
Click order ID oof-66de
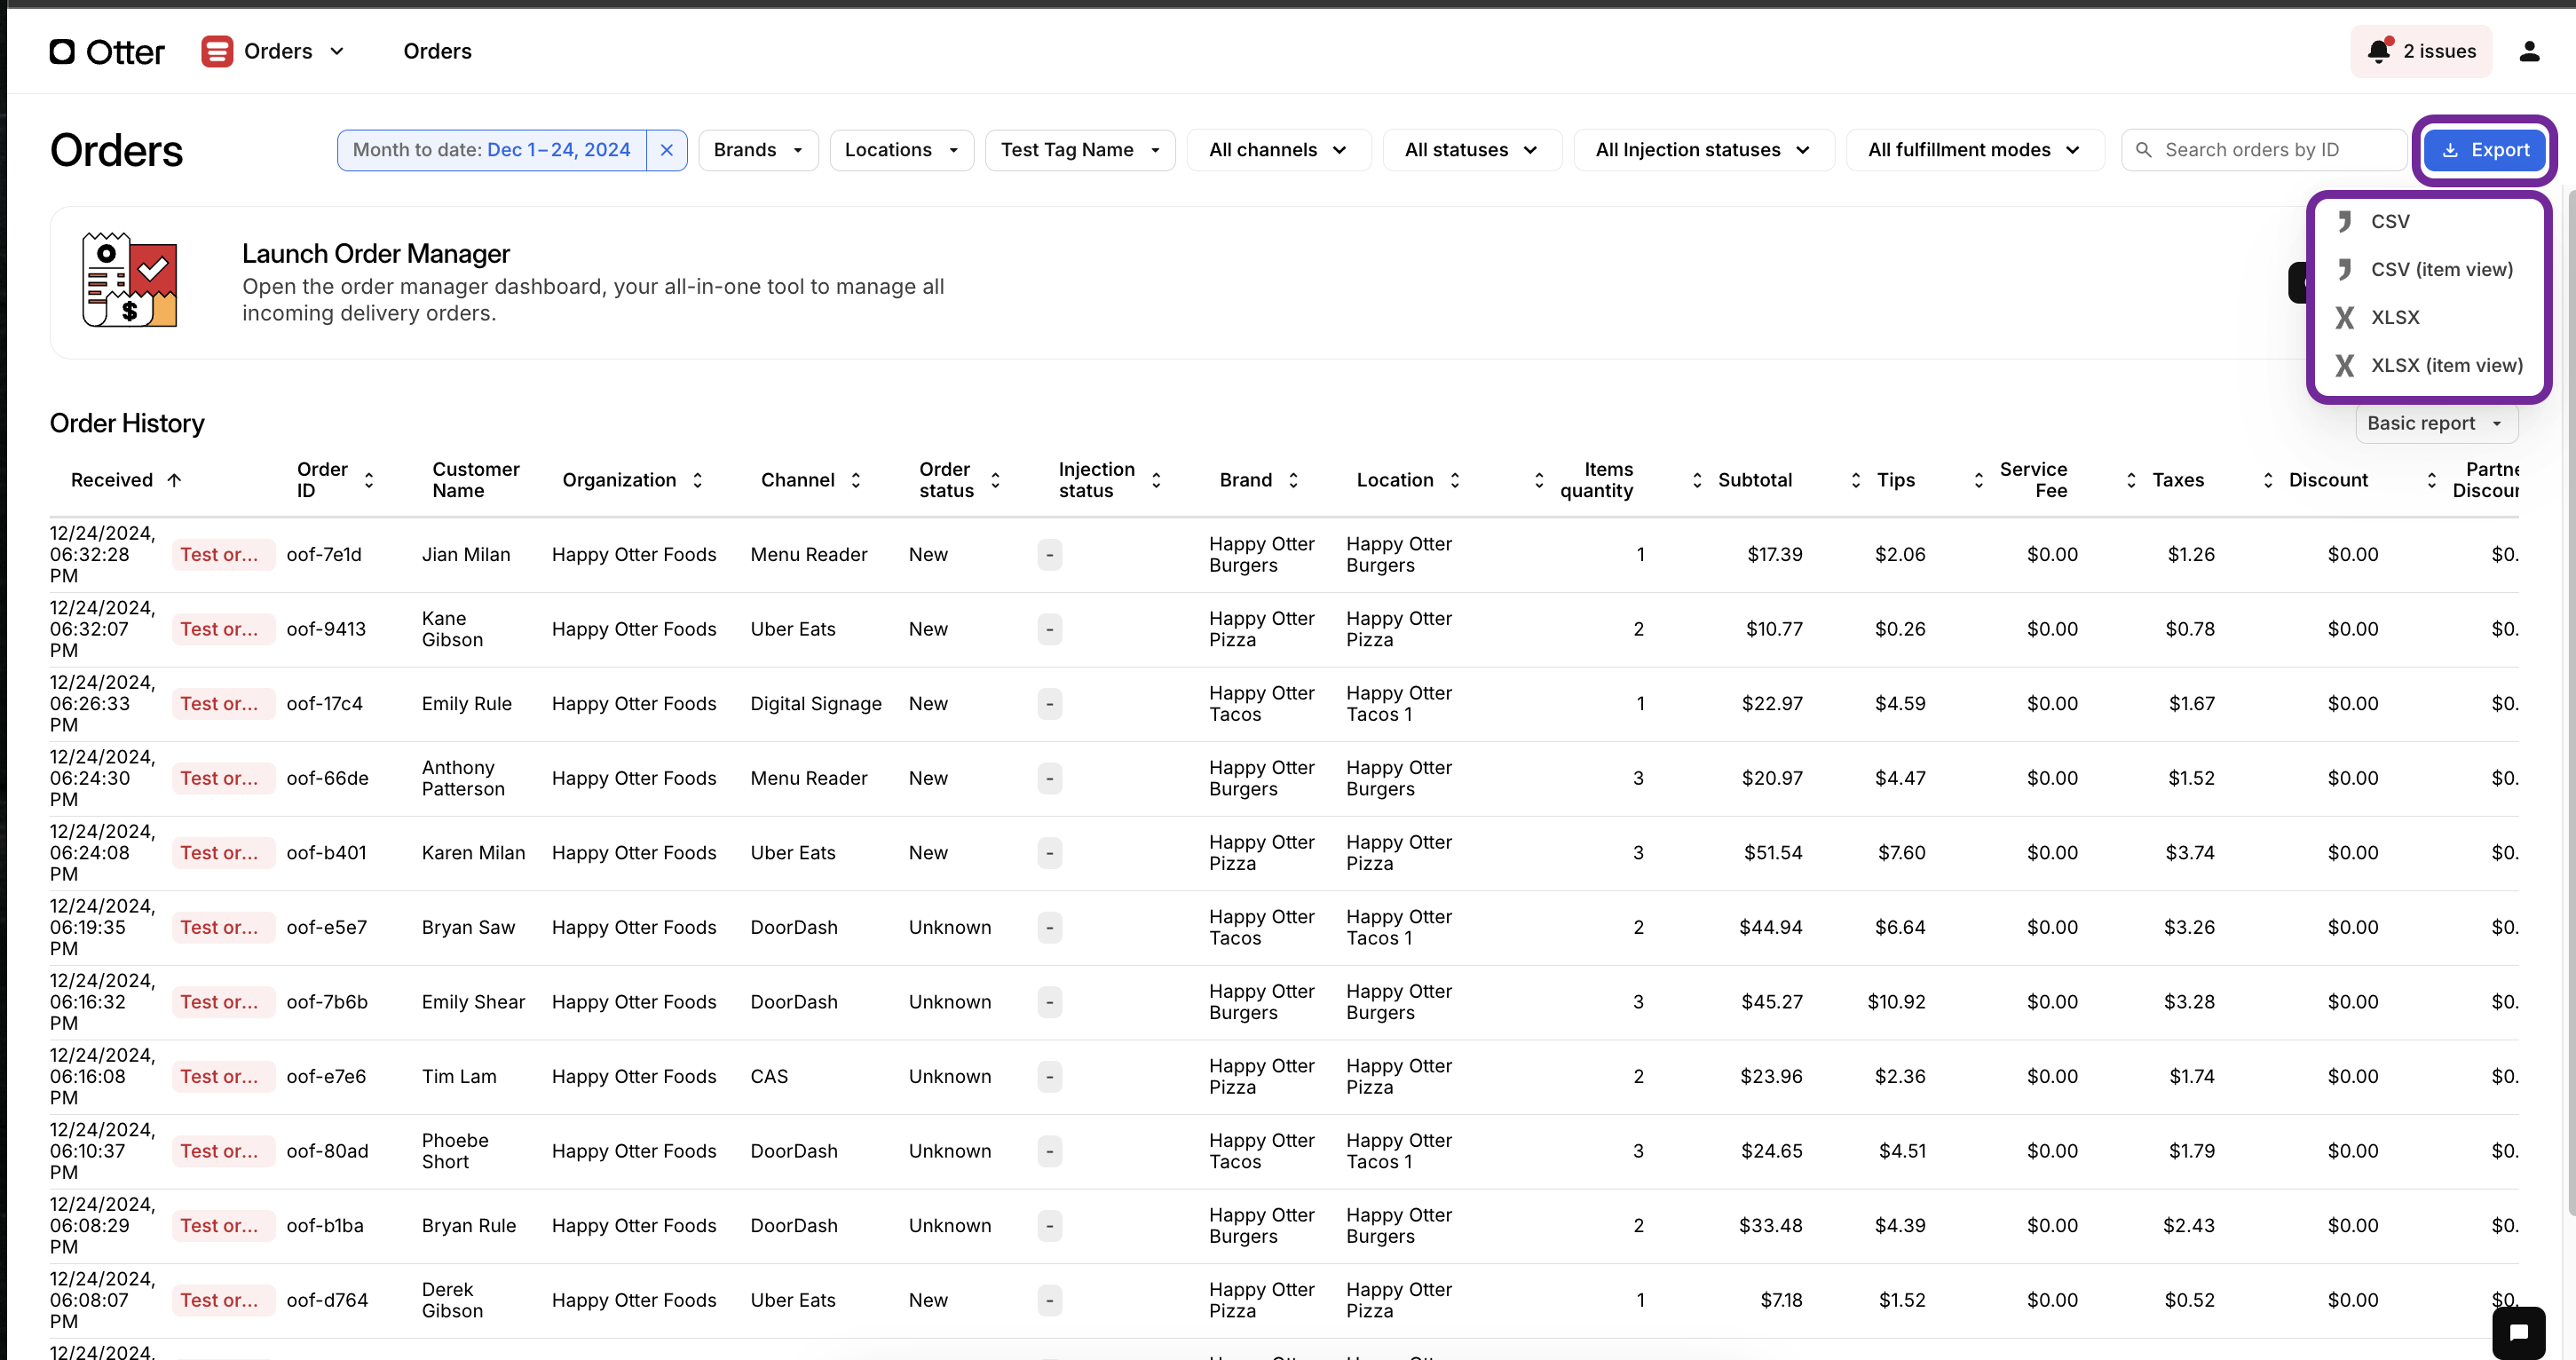coord(327,779)
